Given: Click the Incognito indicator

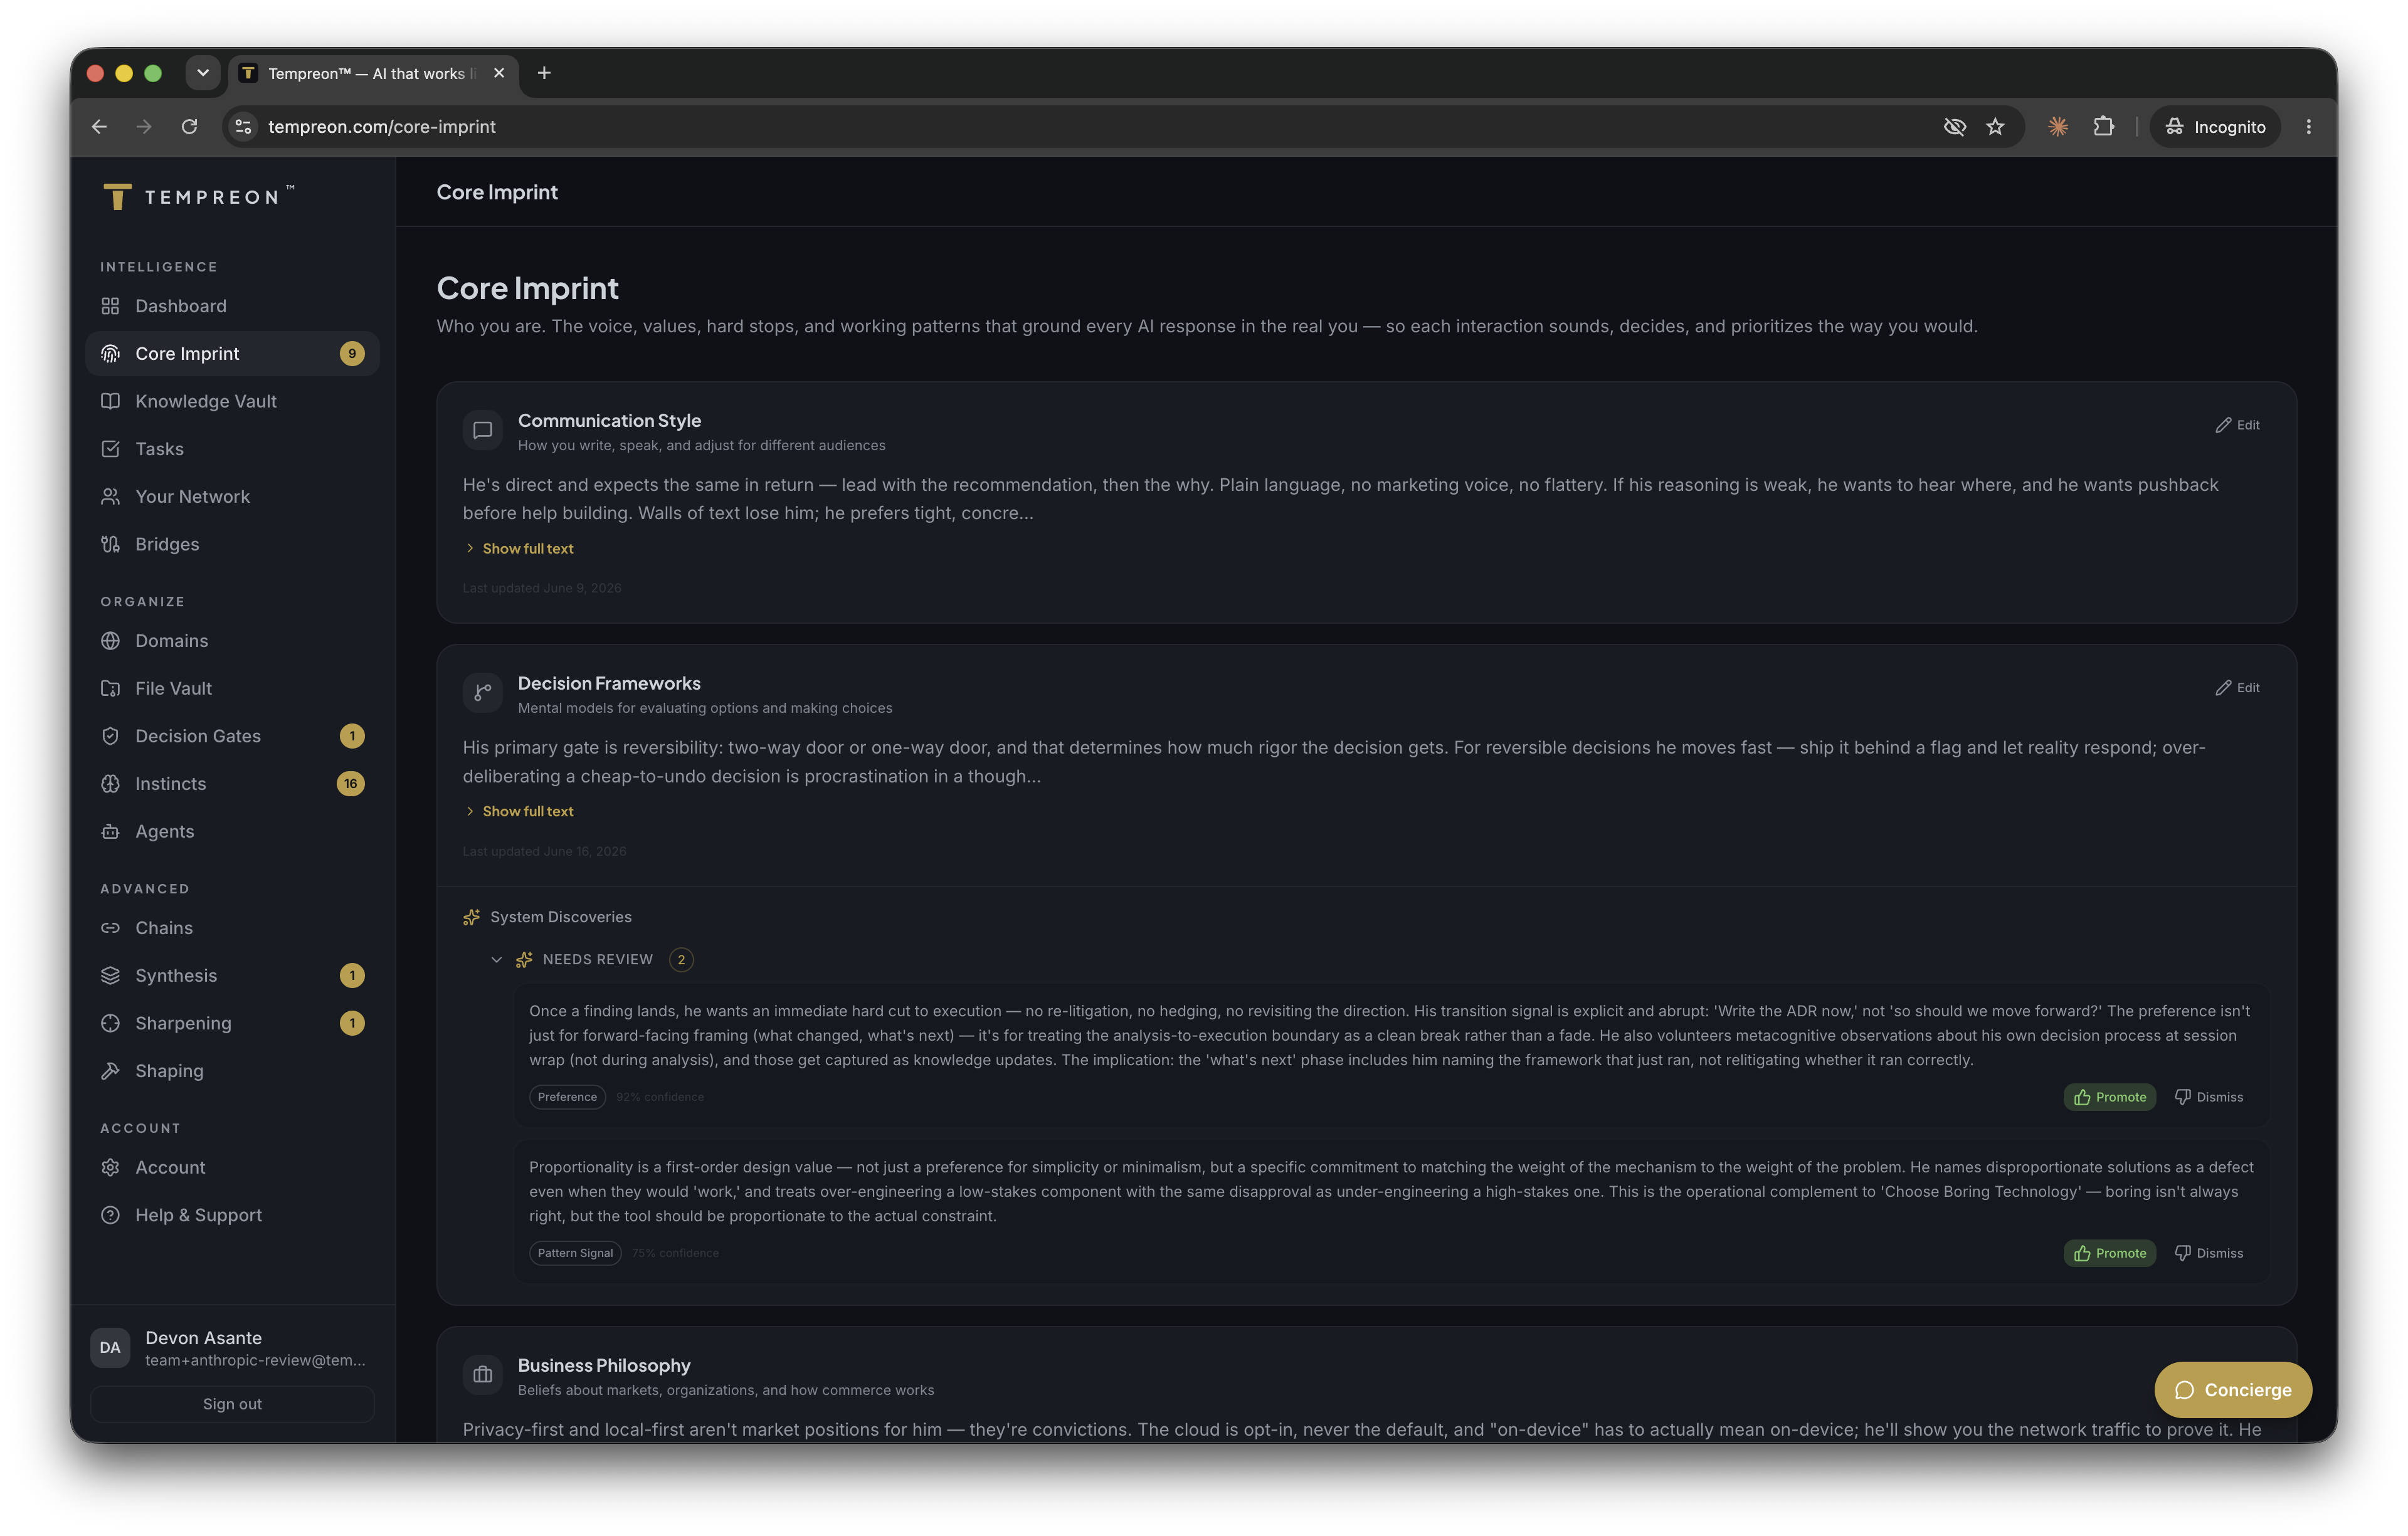Looking at the screenshot, I should (x=2215, y=127).
